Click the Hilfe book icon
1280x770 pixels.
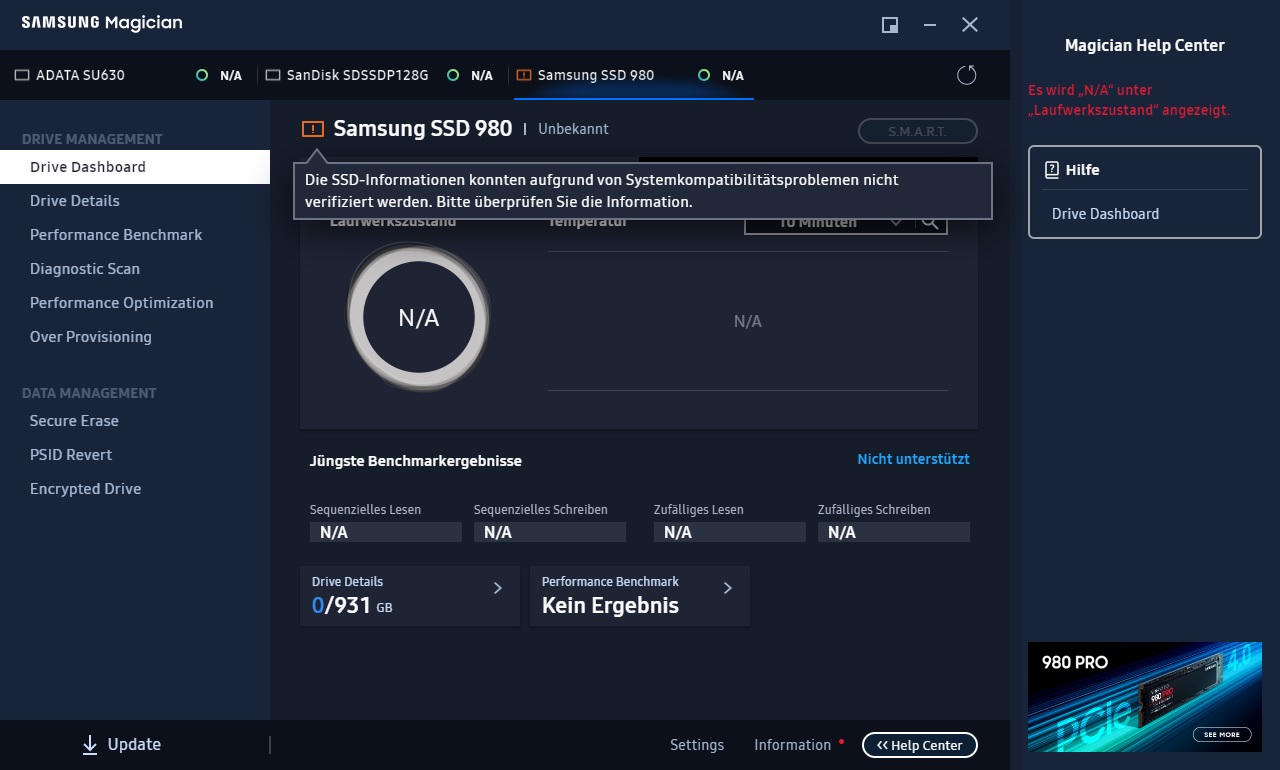[1051, 170]
